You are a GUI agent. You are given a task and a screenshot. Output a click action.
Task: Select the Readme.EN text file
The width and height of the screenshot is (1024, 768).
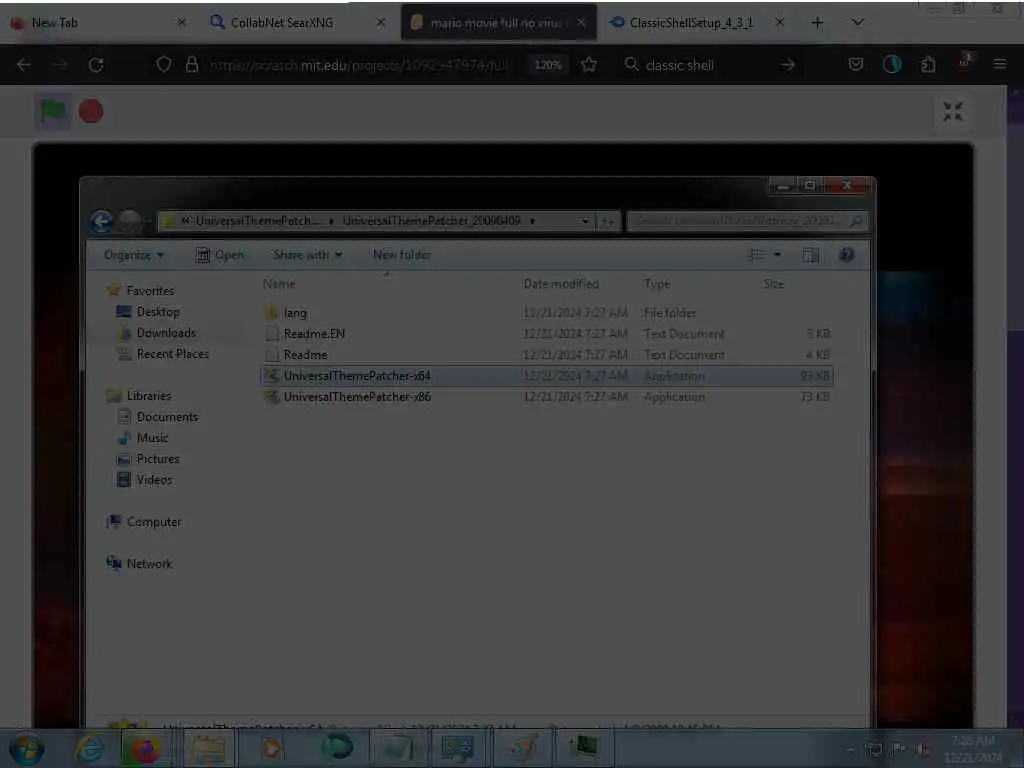(547, 334)
